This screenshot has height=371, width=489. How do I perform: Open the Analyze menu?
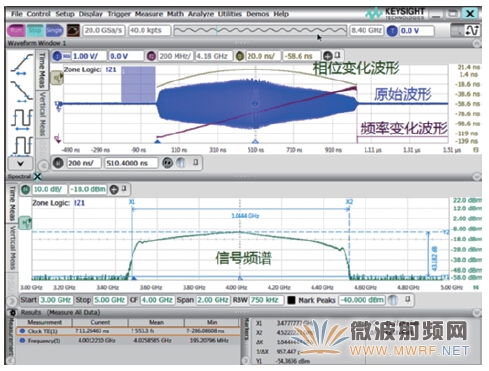tap(201, 14)
